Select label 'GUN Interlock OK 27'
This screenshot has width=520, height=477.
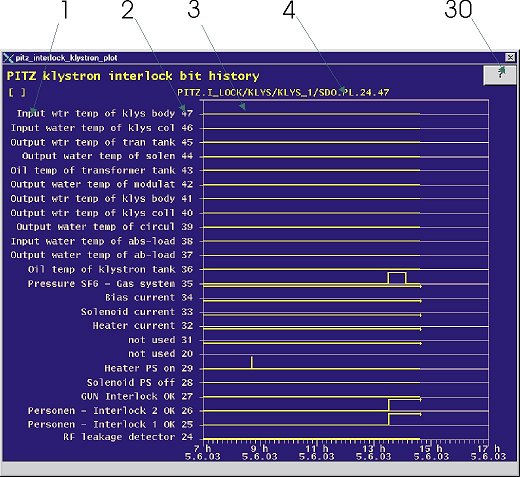[x=137, y=397]
